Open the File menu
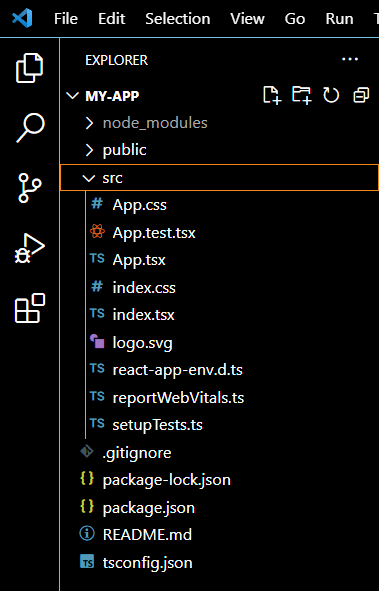Viewport: 379px width, 591px height. (66, 18)
